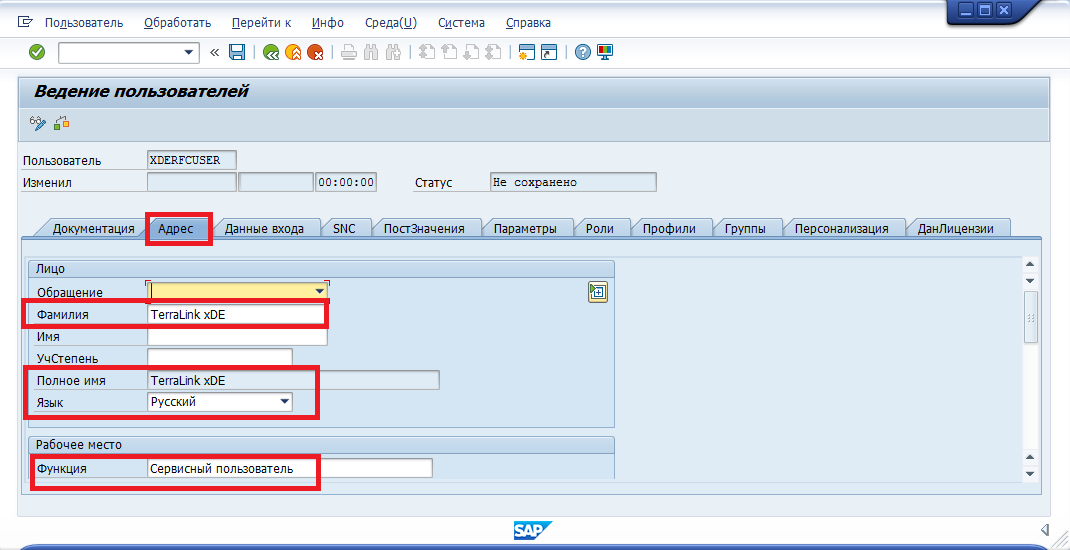Click the vertical scrollbar down arrow
Viewport: 1070px width, 550px height.
(1030, 472)
